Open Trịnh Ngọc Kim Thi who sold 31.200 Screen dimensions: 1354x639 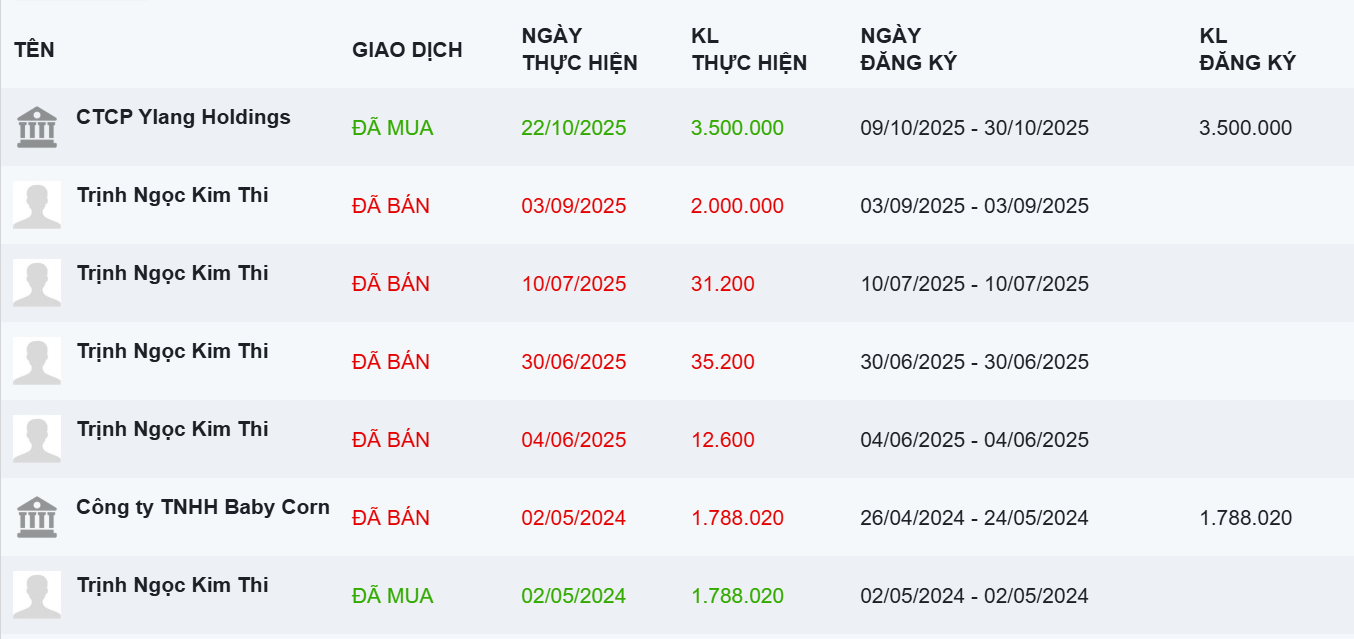point(172,273)
